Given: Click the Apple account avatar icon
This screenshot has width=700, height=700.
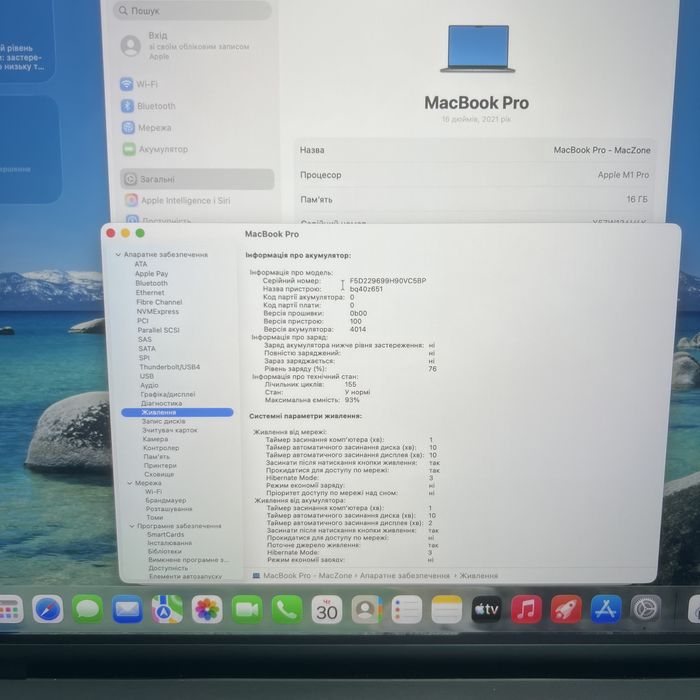Looking at the screenshot, I should tap(131, 46).
